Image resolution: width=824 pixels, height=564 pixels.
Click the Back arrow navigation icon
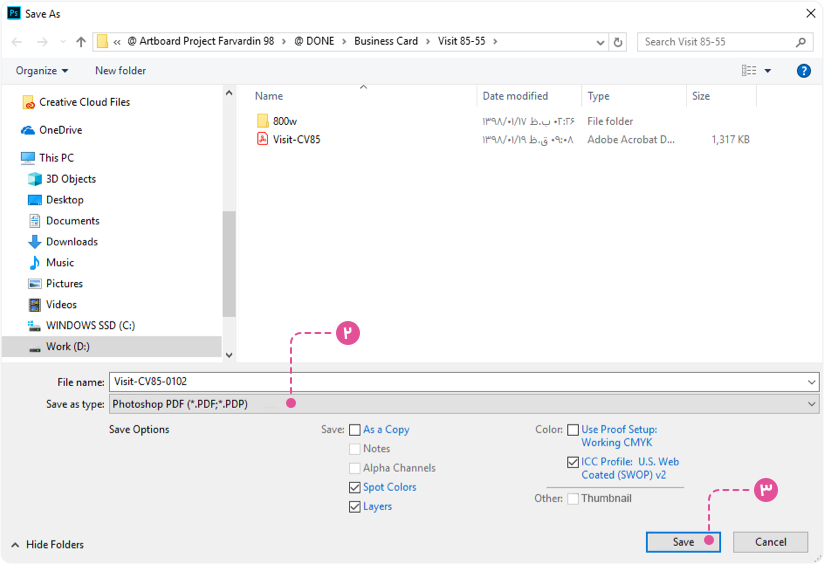point(17,42)
